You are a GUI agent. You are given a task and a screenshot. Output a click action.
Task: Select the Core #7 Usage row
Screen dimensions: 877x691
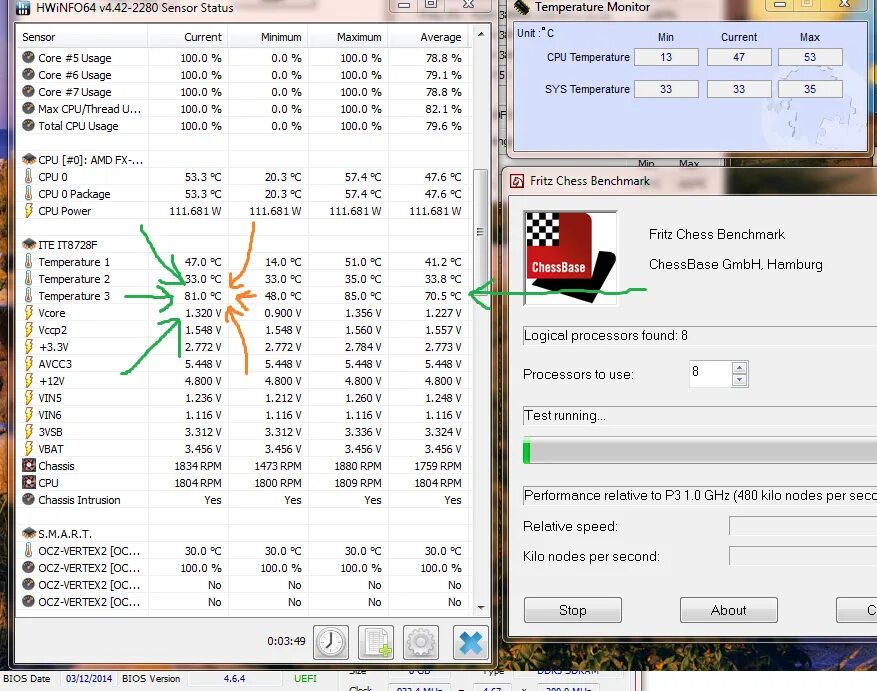click(x=243, y=92)
